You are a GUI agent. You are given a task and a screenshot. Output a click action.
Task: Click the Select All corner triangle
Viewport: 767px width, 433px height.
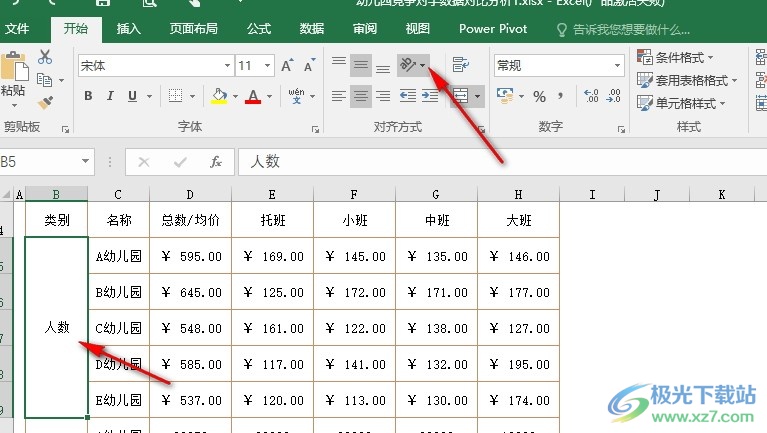tap(6, 195)
